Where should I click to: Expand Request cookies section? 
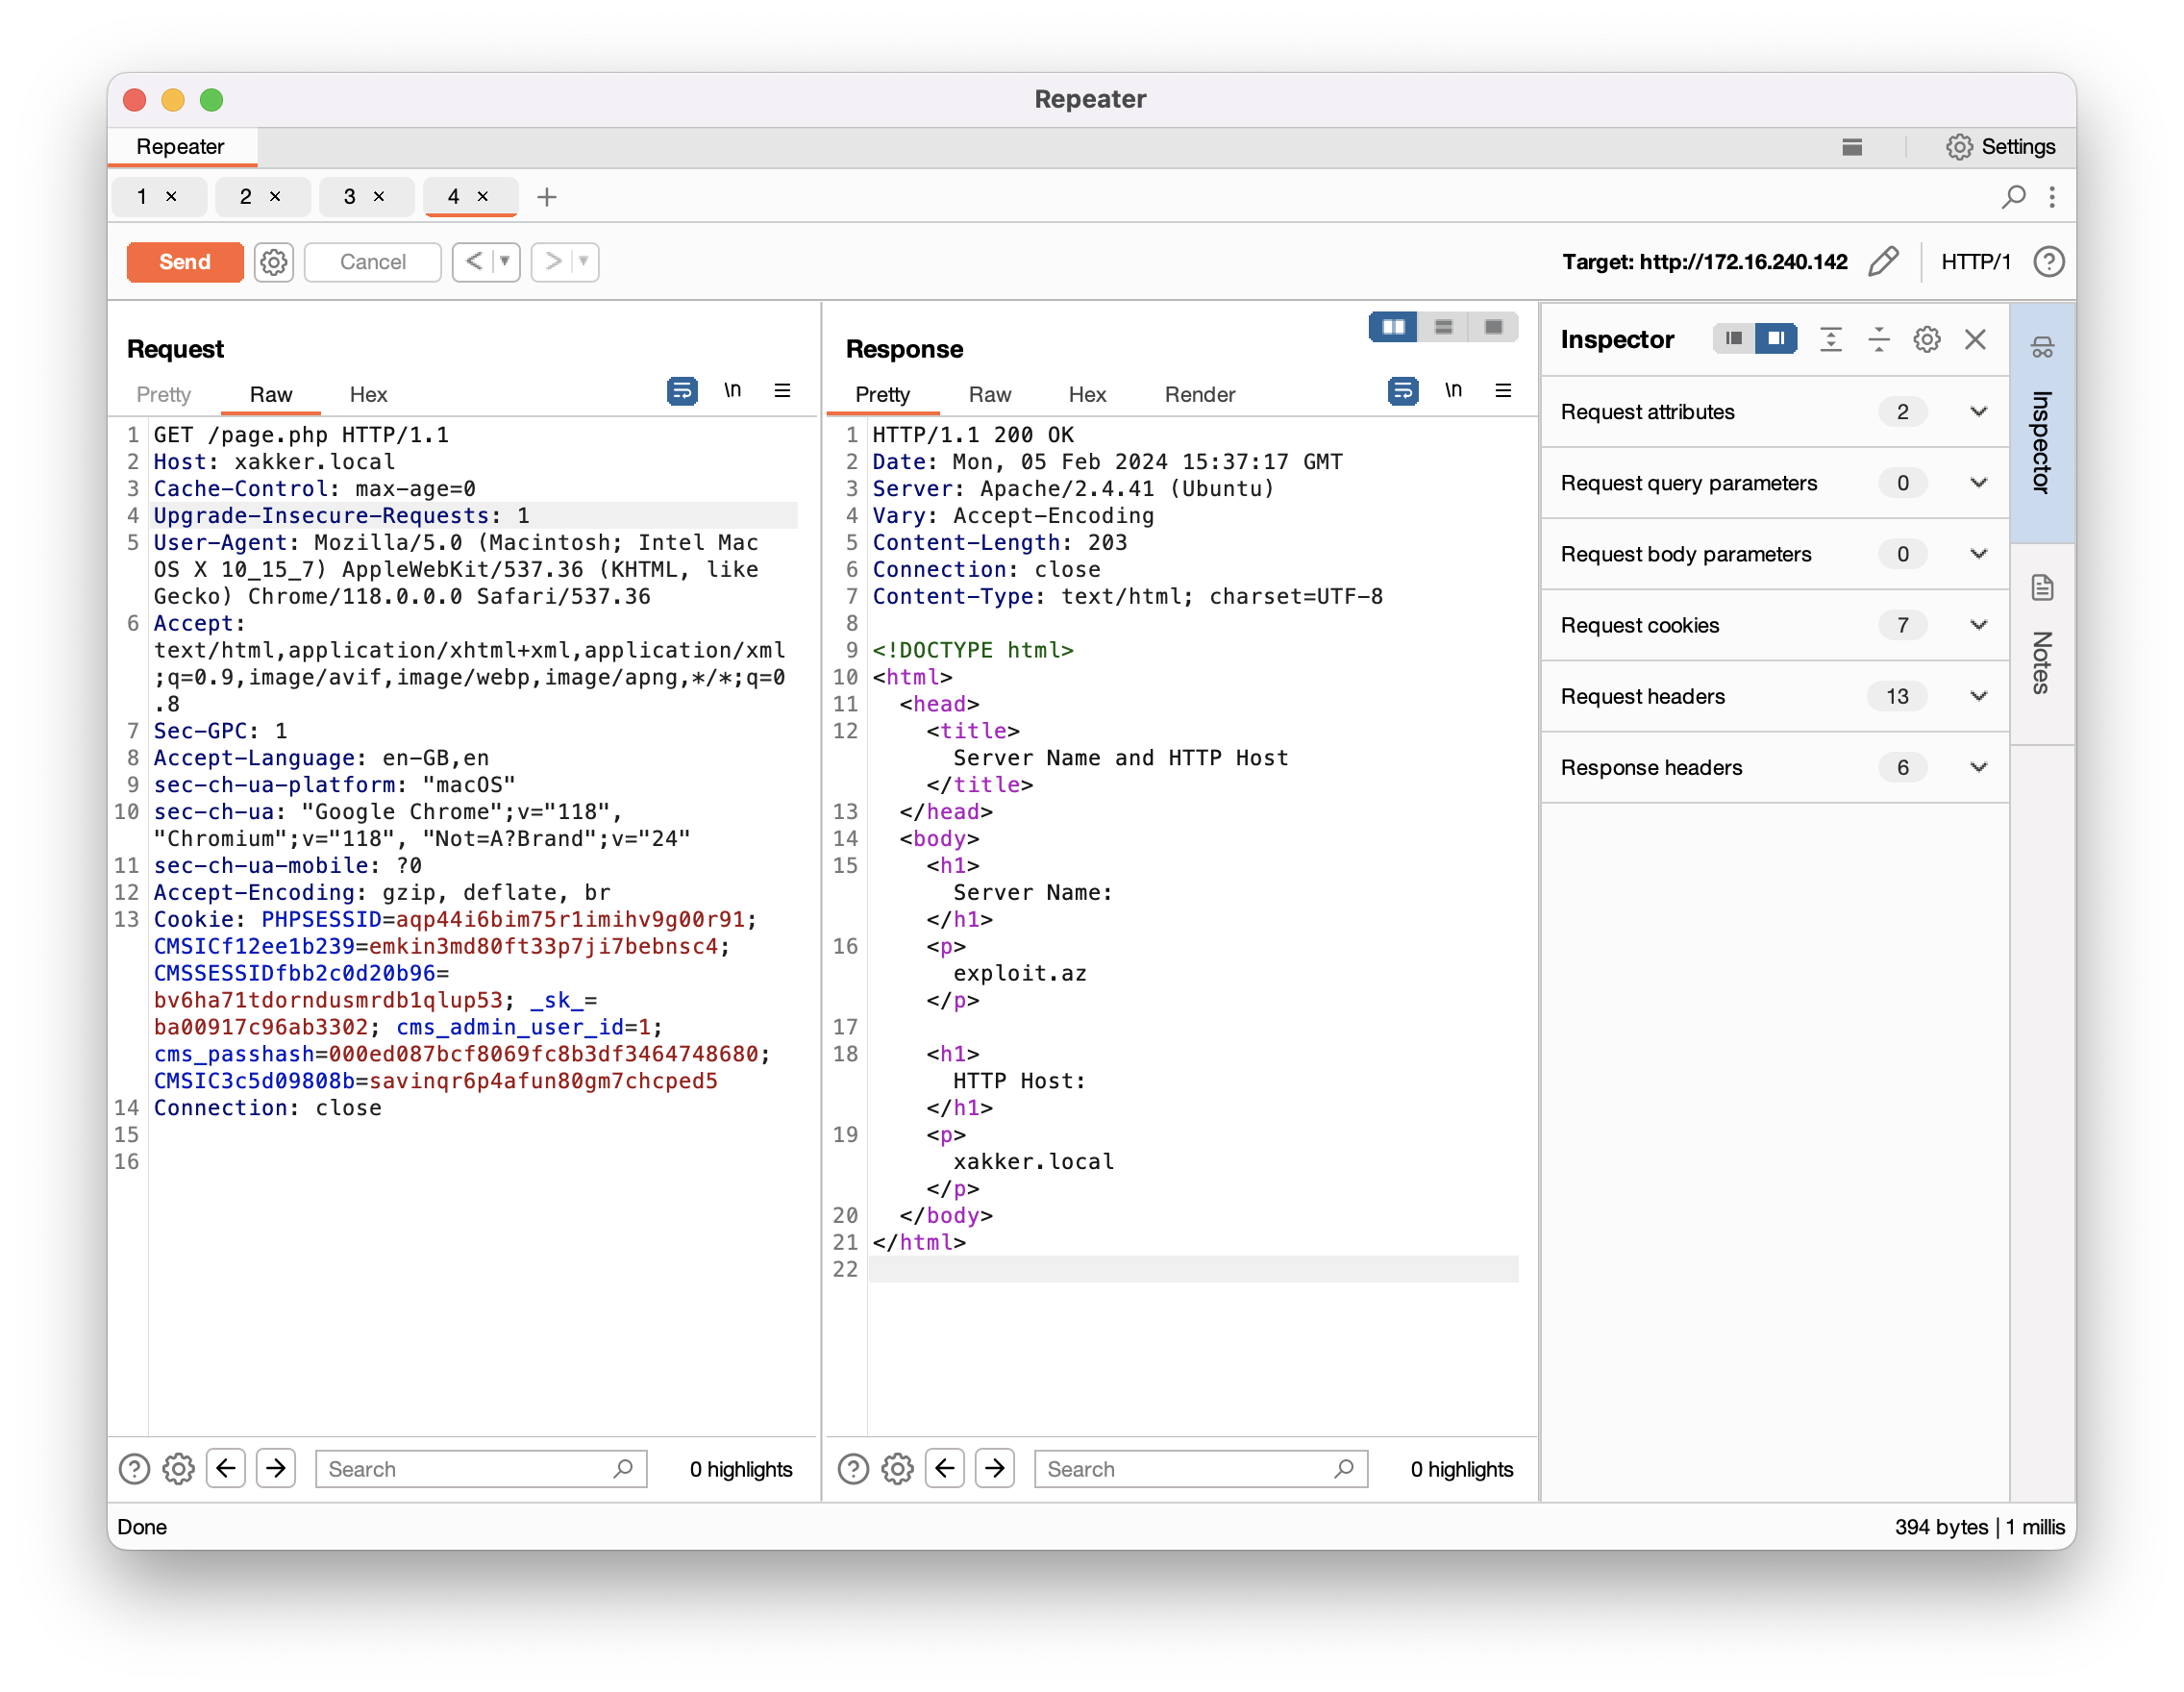coord(1775,625)
